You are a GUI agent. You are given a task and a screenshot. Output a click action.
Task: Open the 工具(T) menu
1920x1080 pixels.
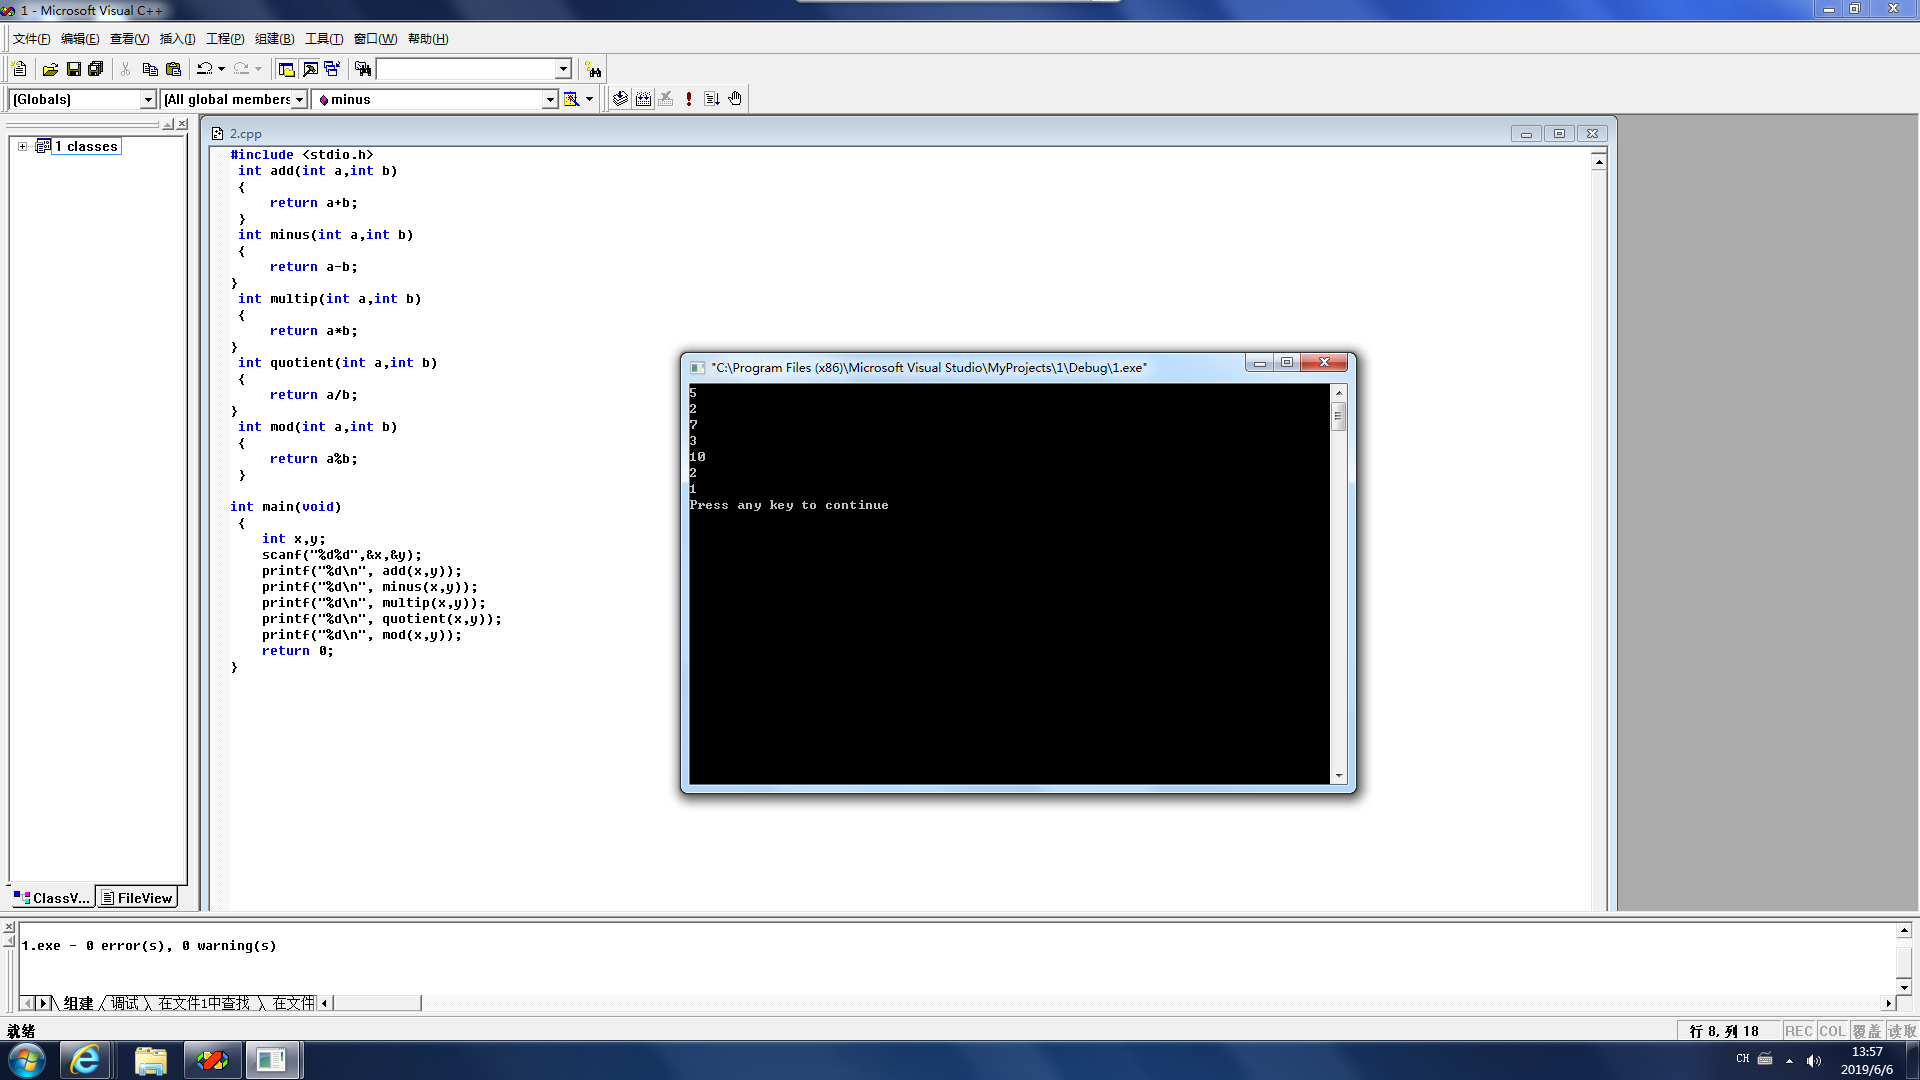pos(323,39)
